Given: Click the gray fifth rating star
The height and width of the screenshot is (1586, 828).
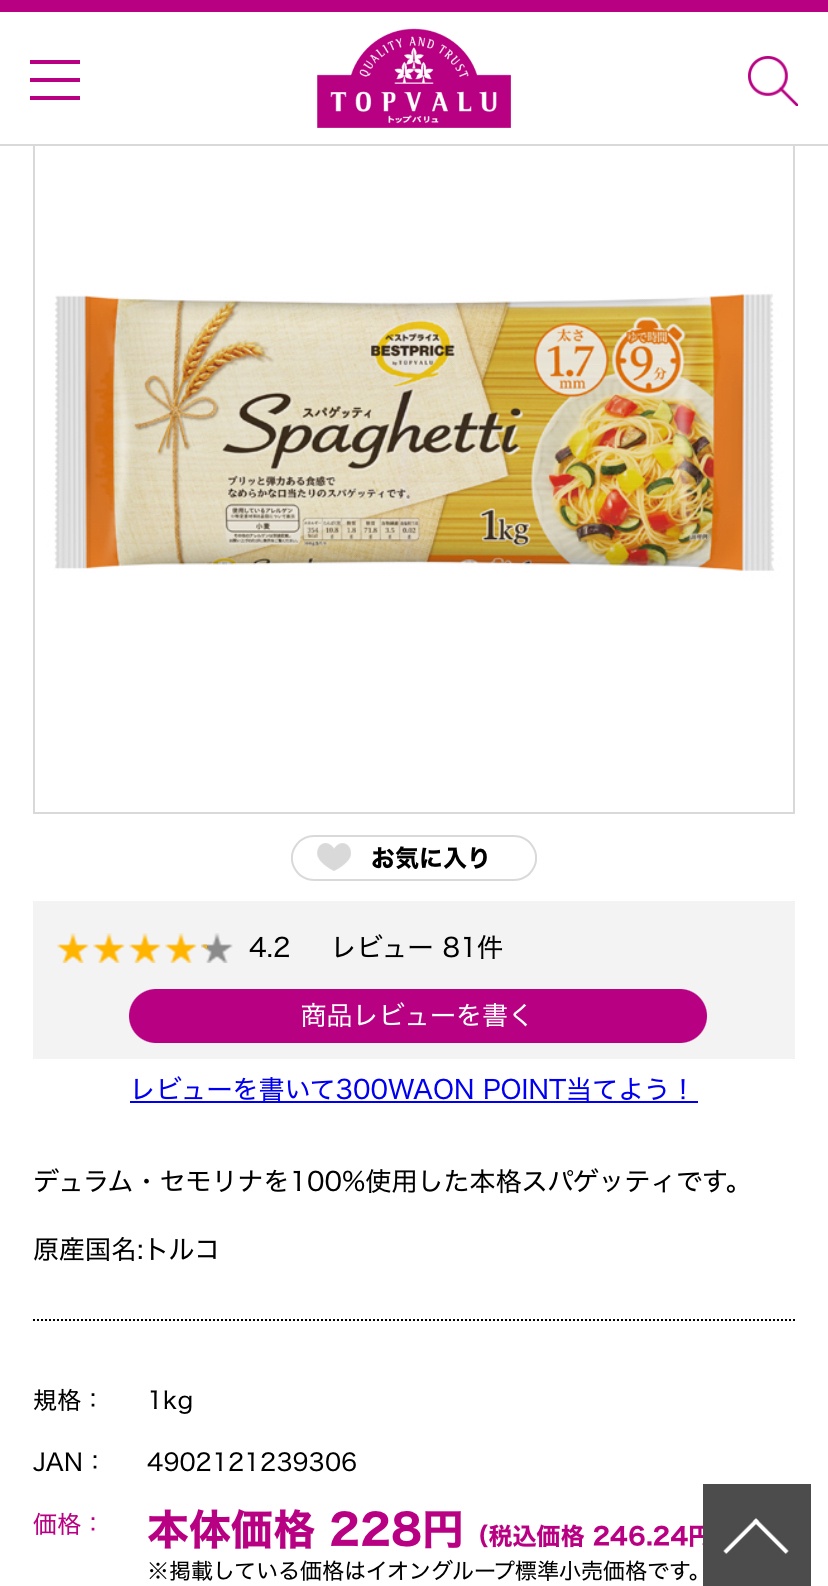Looking at the screenshot, I should point(216,948).
